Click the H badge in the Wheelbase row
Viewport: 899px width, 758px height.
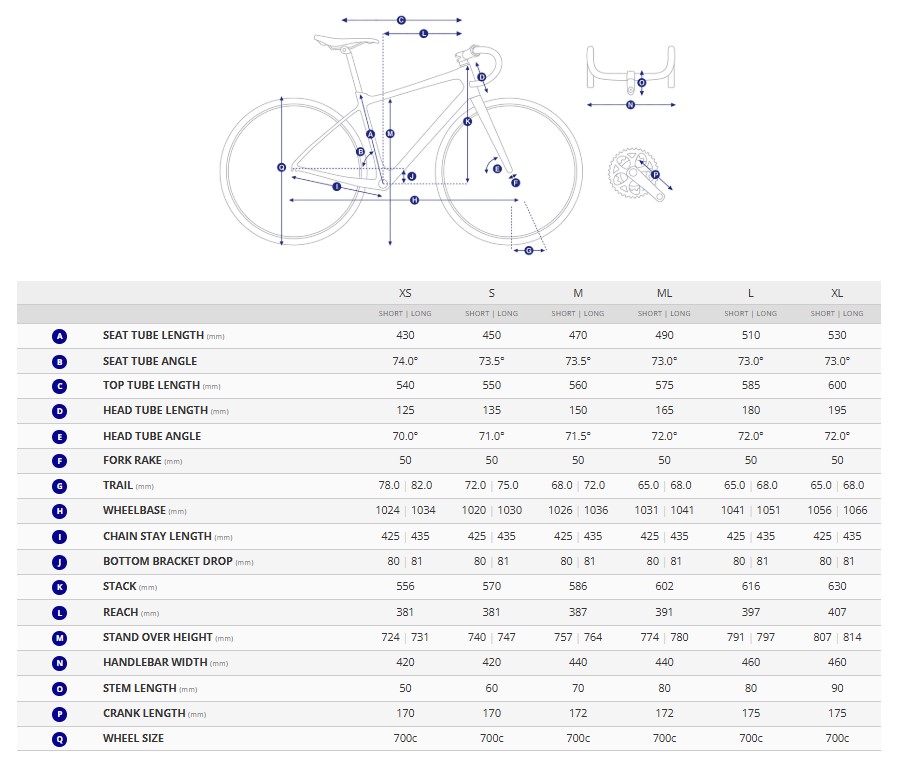tap(59, 511)
